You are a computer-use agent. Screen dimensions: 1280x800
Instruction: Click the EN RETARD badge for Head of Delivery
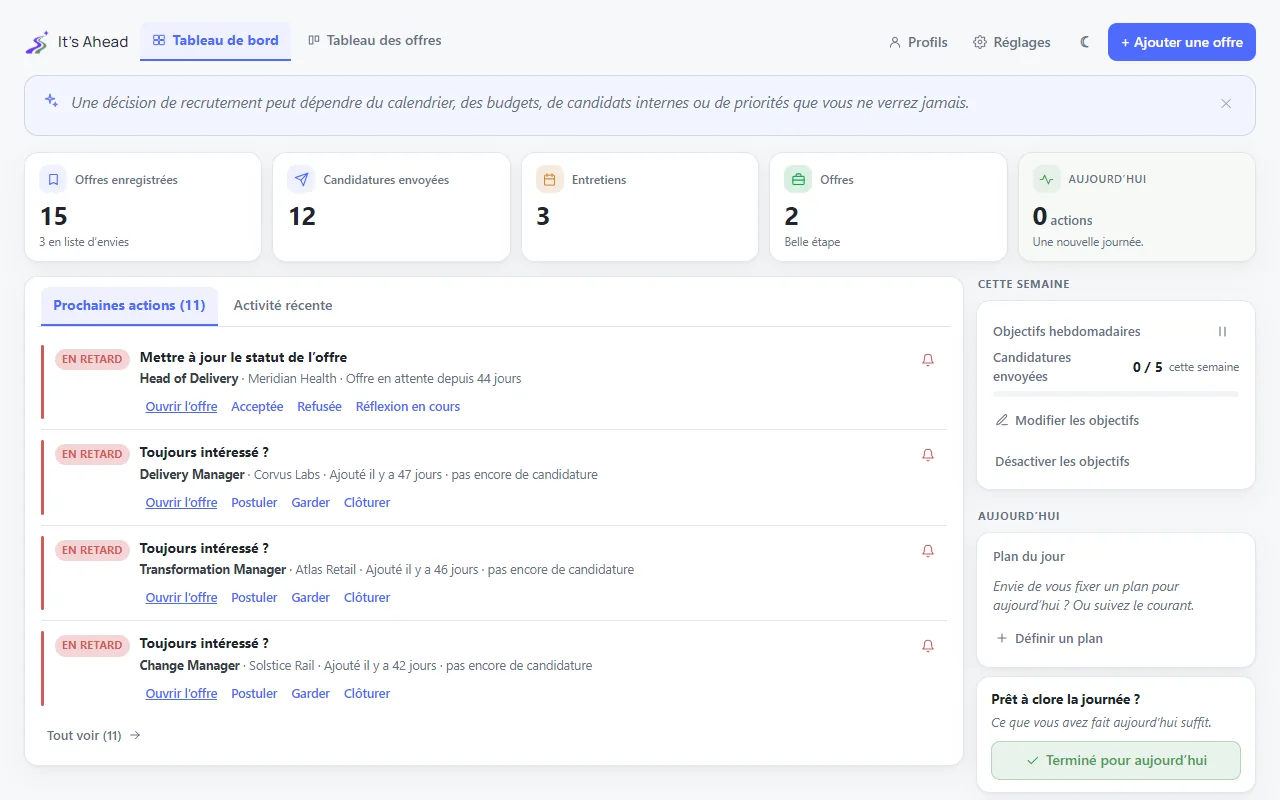[x=92, y=360]
